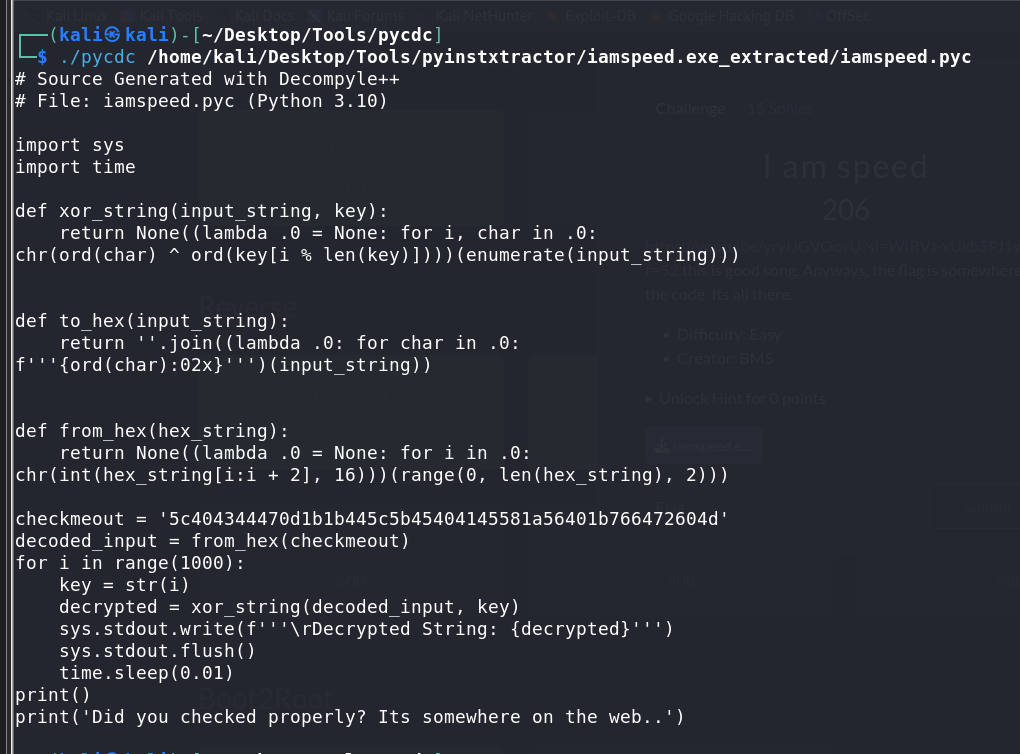Click the Submit flag button
Image resolution: width=1020 pixels, height=754 pixels.
click(976, 506)
